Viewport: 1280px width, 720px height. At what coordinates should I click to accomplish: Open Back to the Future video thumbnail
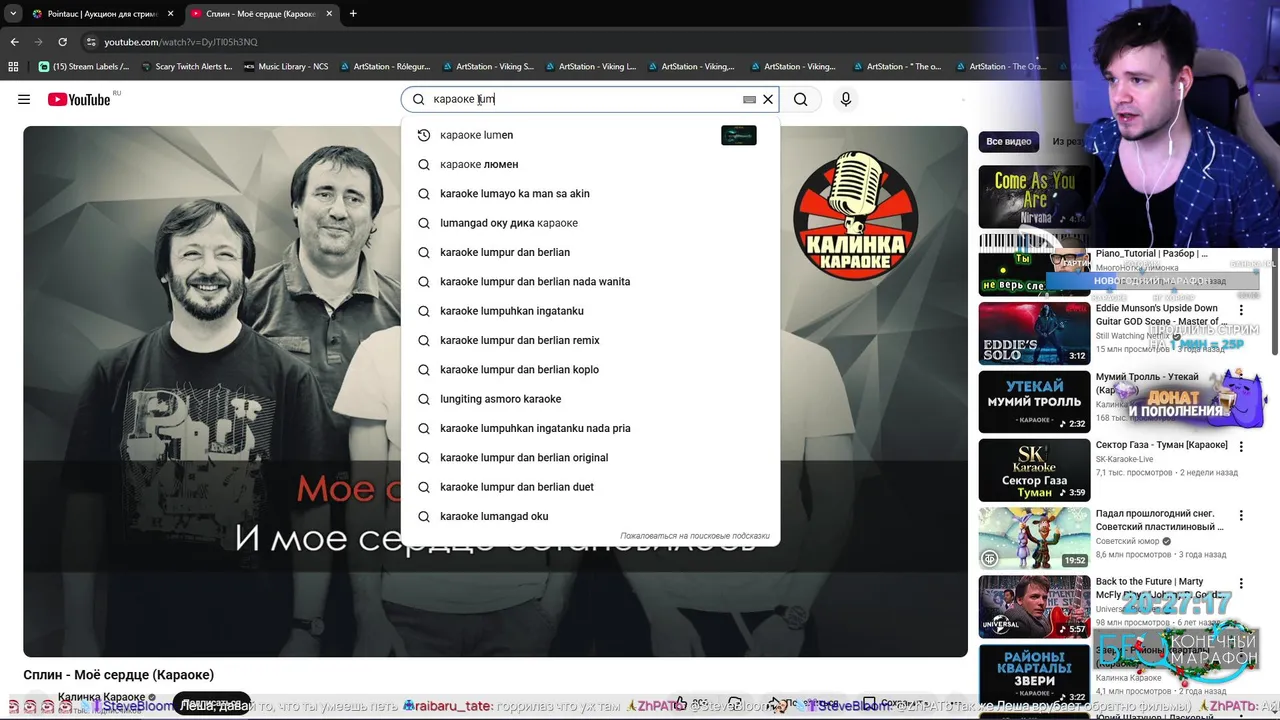pos(1034,606)
